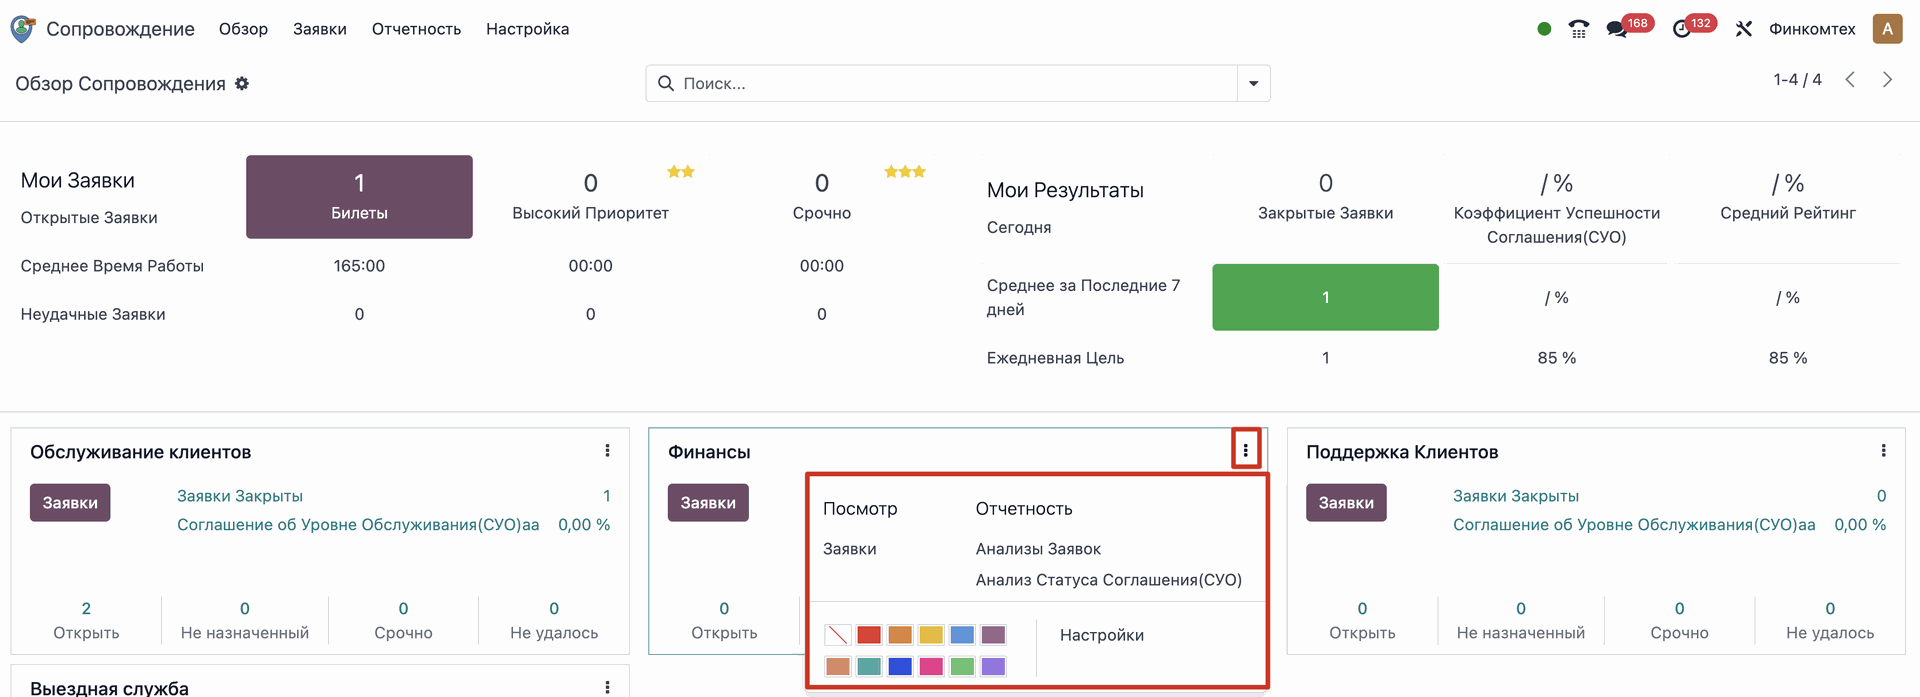Choose the light blue color swatch
This screenshot has width=1920, height=697.
(x=962, y=635)
